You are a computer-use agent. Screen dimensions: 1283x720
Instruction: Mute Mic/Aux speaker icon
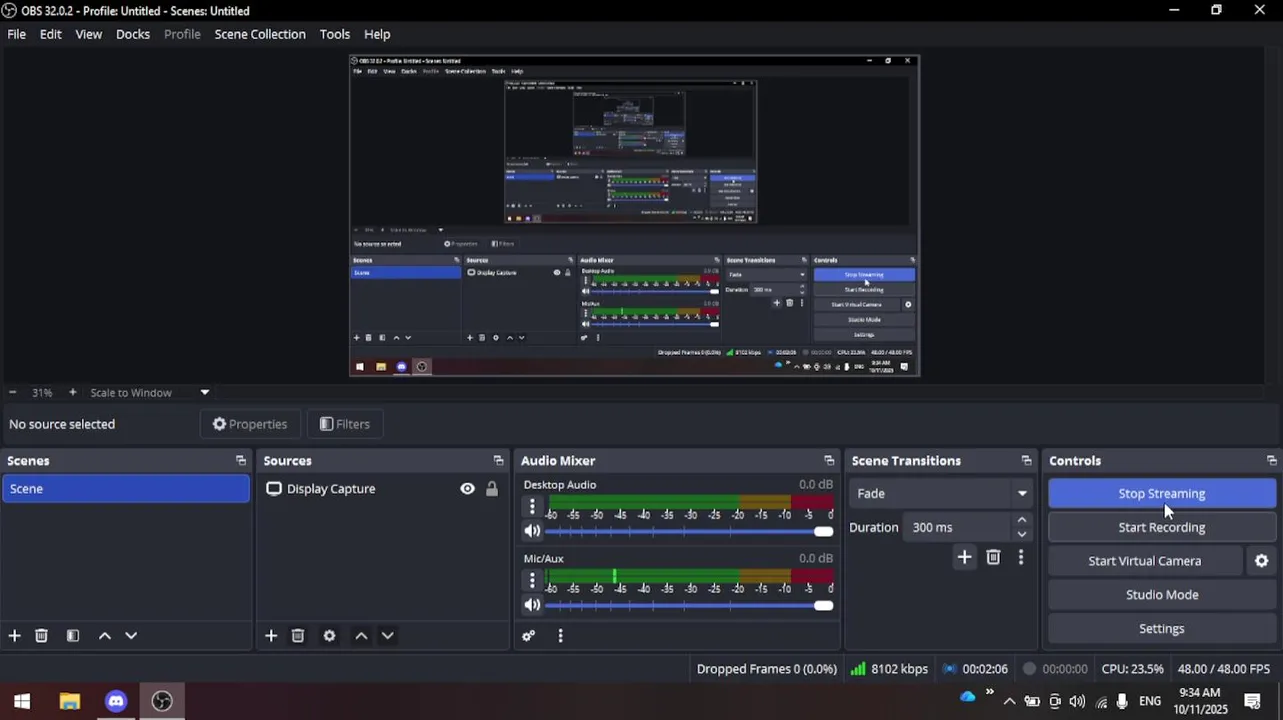532,605
